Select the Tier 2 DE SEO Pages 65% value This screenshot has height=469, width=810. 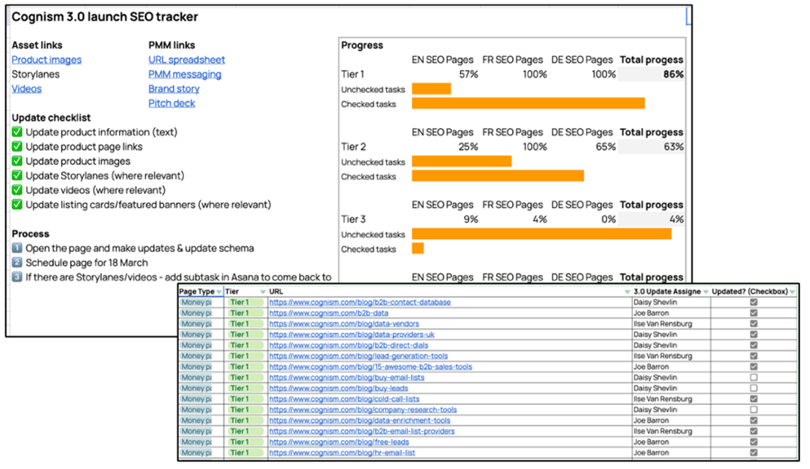[x=605, y=147]
